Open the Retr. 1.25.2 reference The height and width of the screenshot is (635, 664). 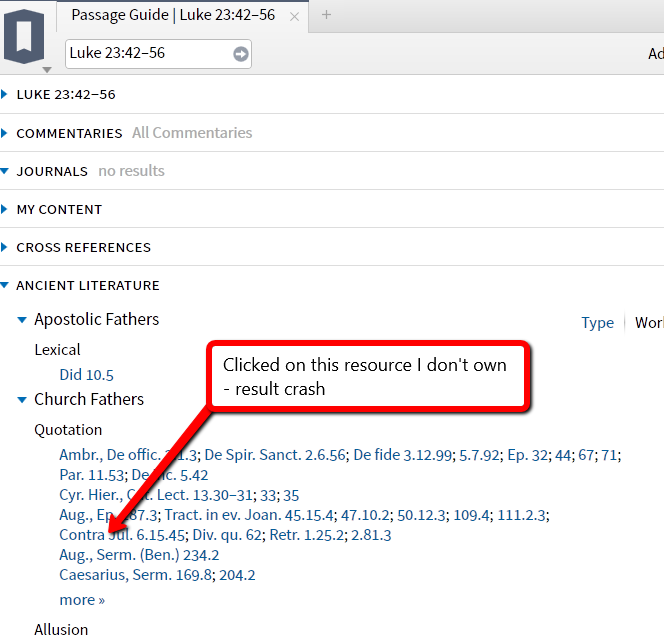pyautogui.click(x=306, y=535)
